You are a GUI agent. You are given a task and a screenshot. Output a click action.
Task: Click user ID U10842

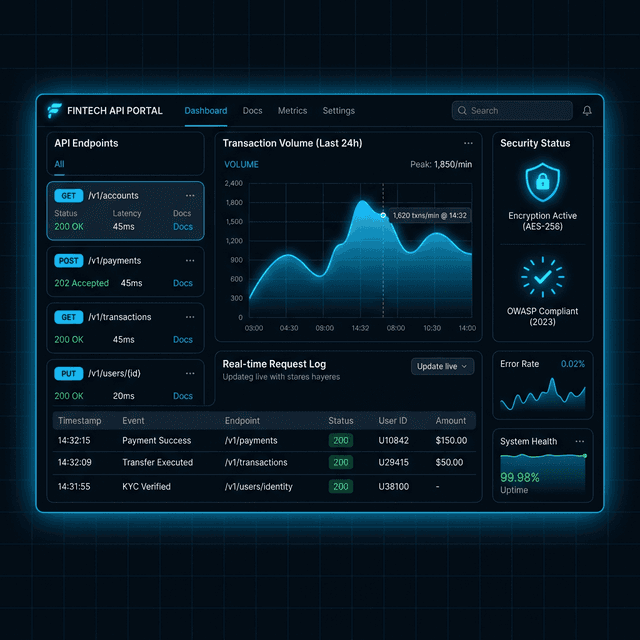click(393, 440)
